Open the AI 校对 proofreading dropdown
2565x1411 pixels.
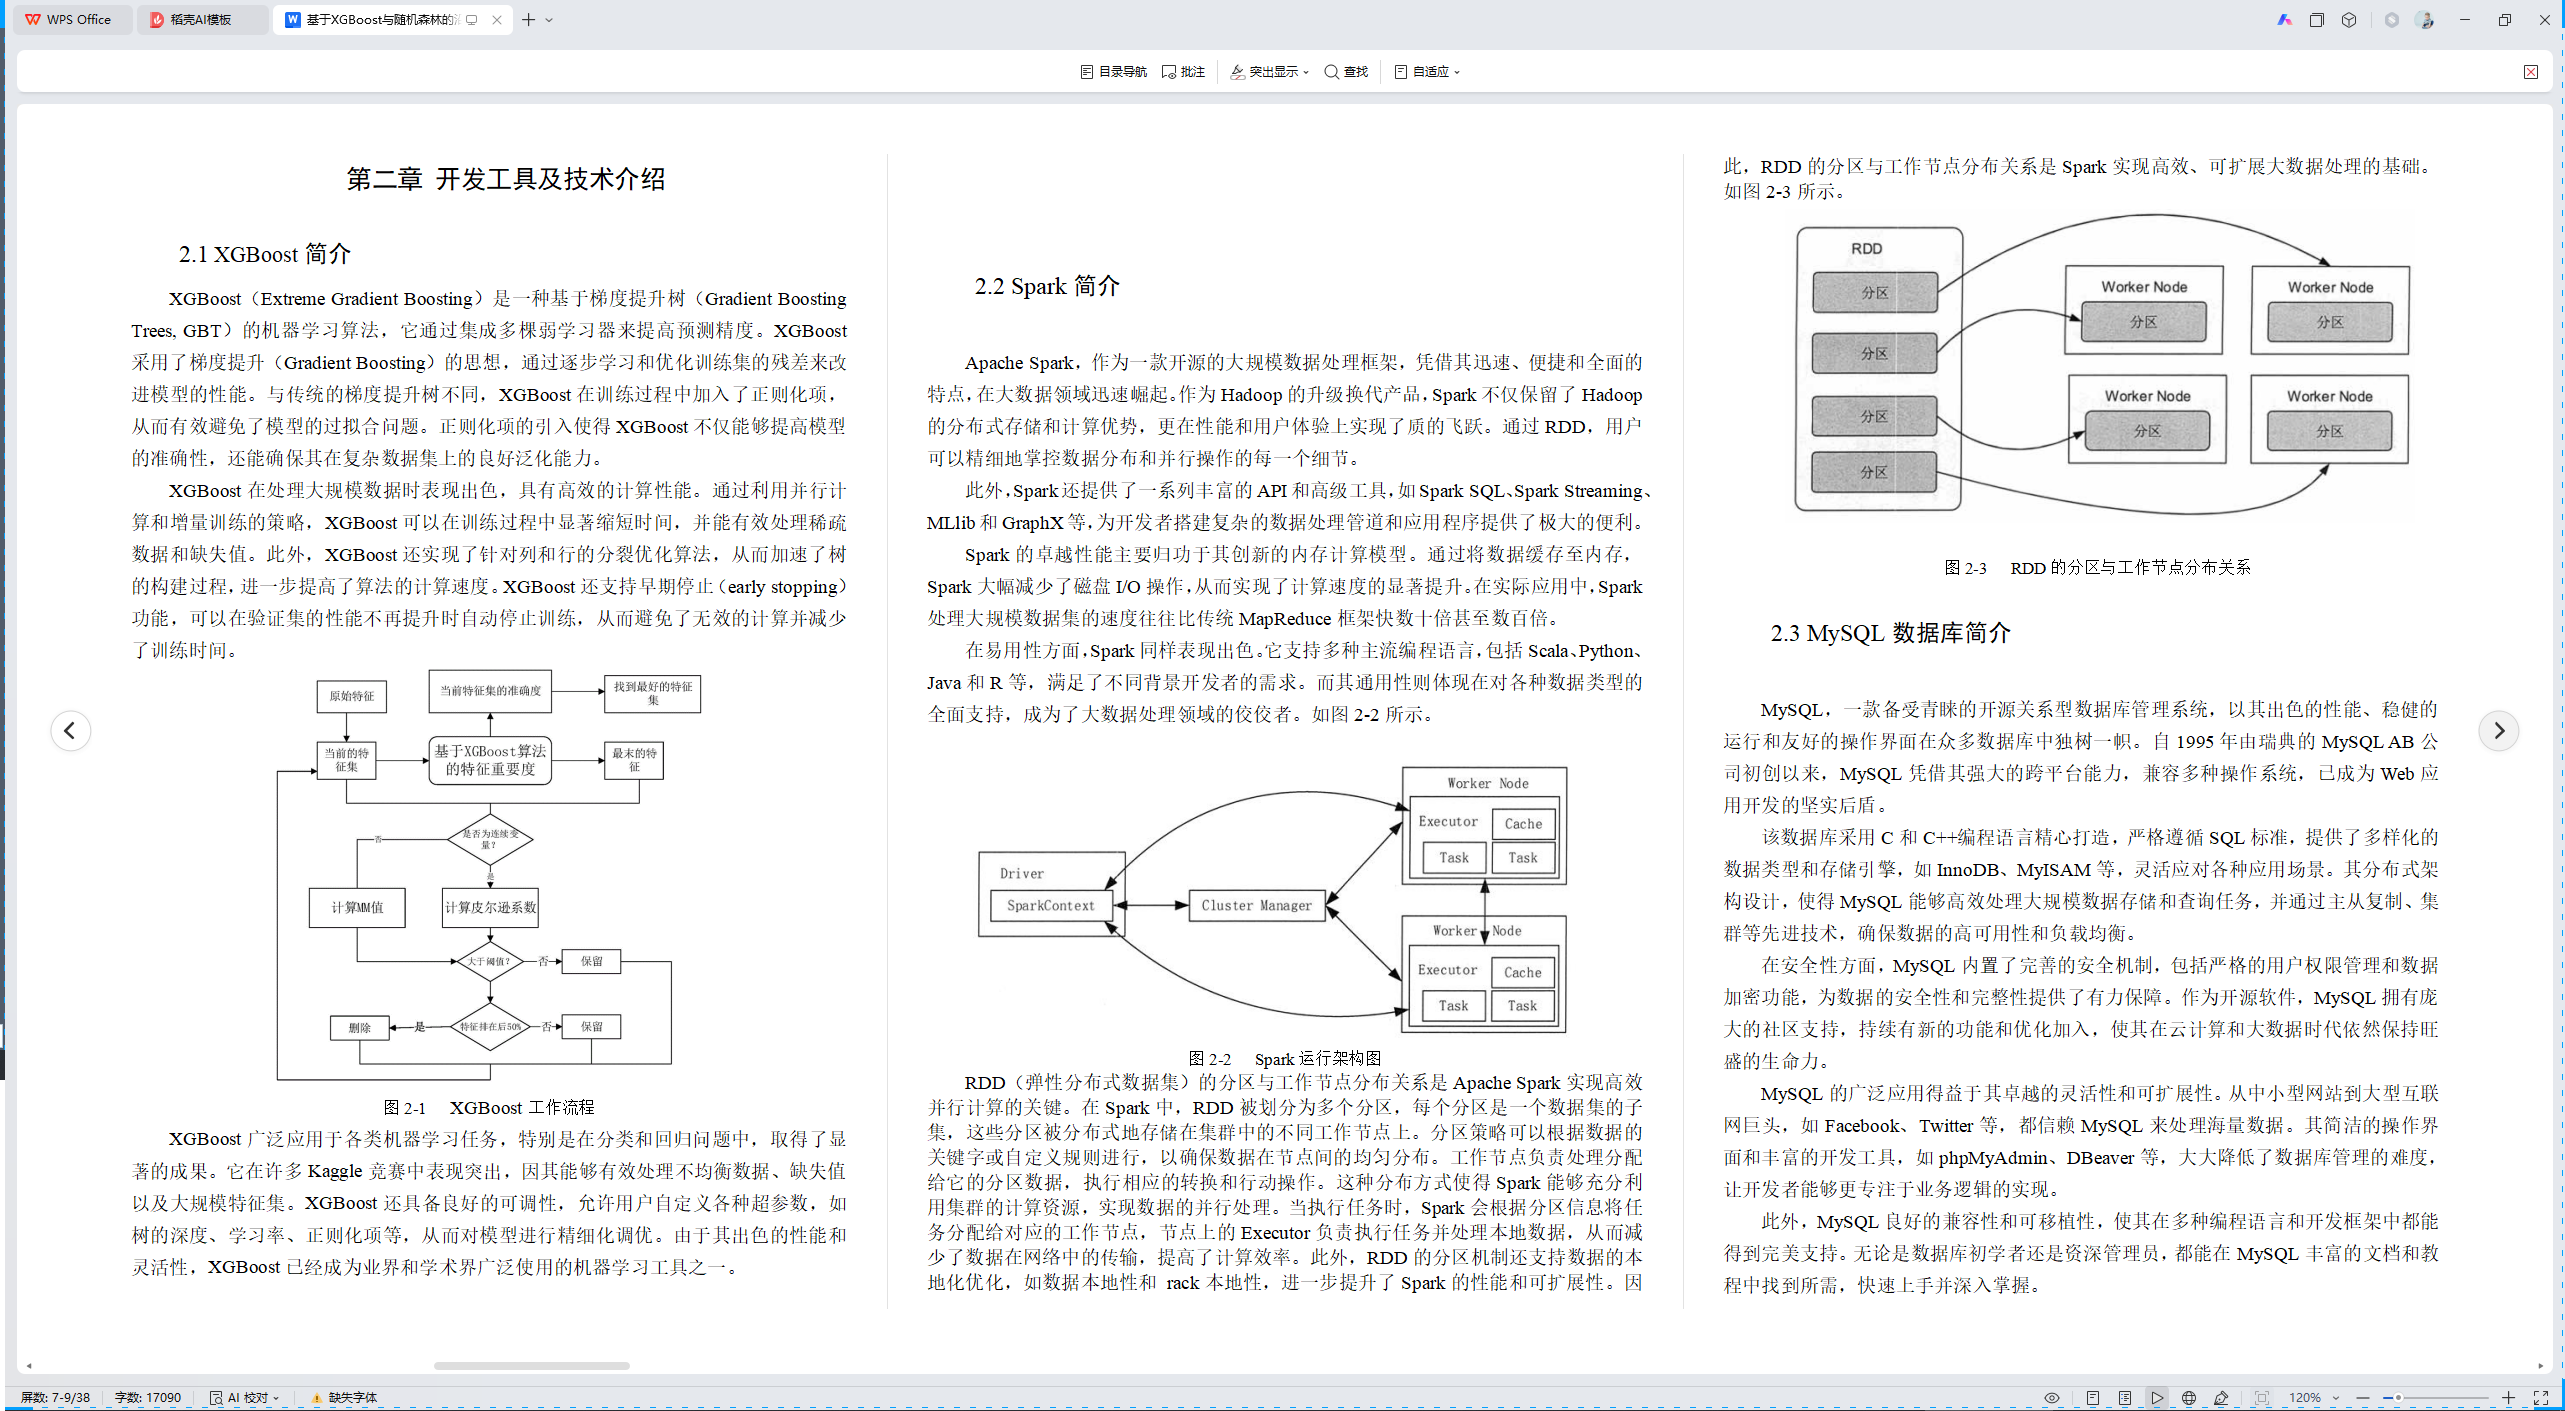pos(244,1398)
